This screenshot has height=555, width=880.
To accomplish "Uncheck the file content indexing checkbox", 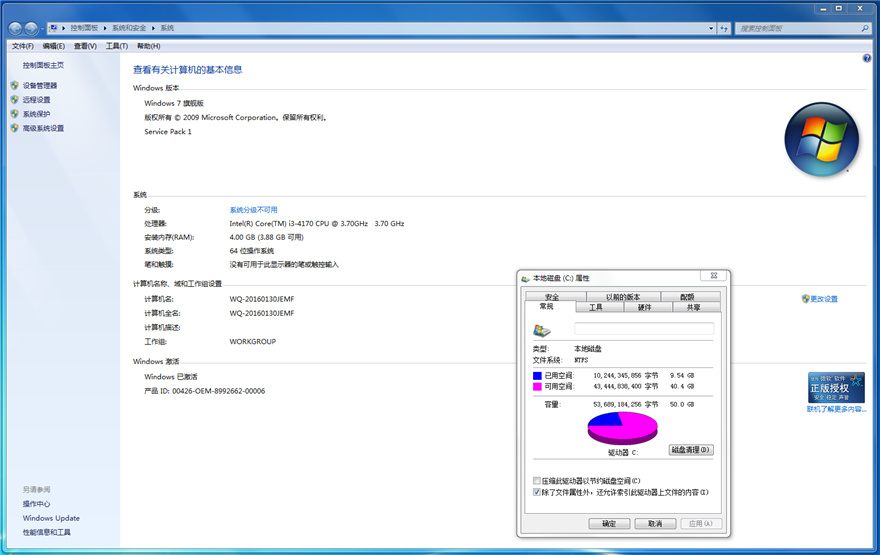I will 537,492.
